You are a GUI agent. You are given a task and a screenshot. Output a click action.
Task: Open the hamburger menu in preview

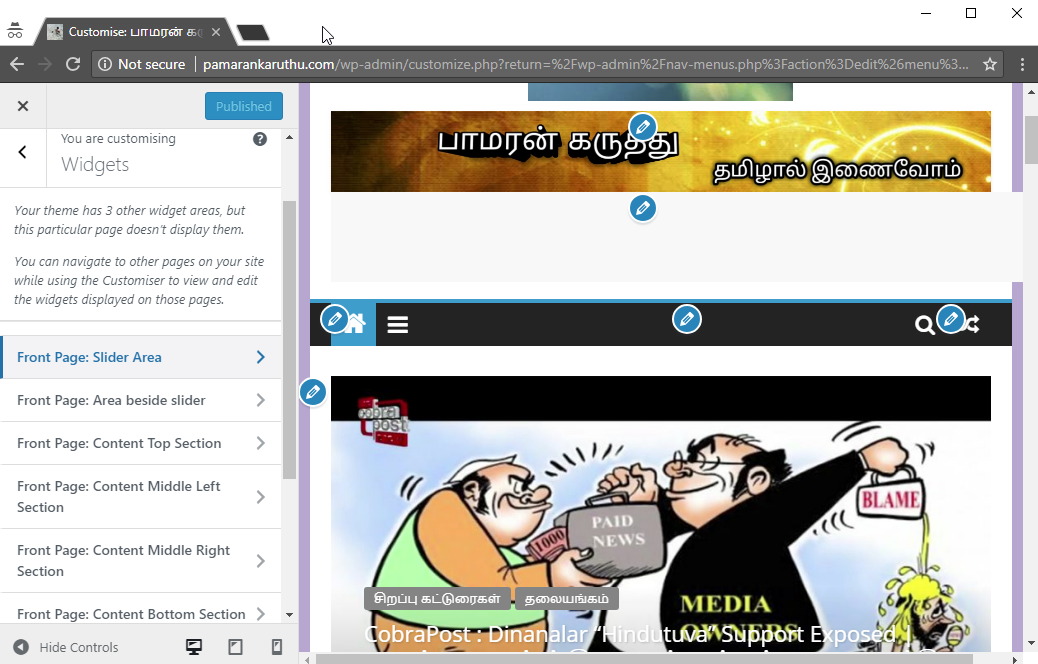point(398,325)
